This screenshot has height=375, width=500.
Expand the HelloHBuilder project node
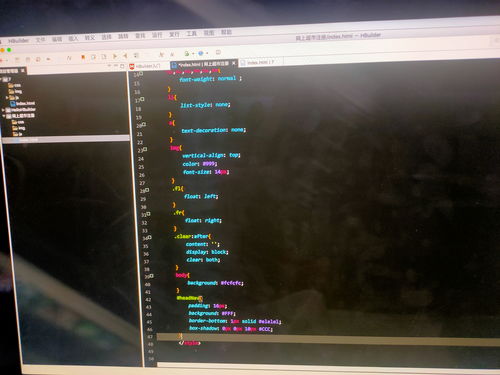click(x=3, y=110)
